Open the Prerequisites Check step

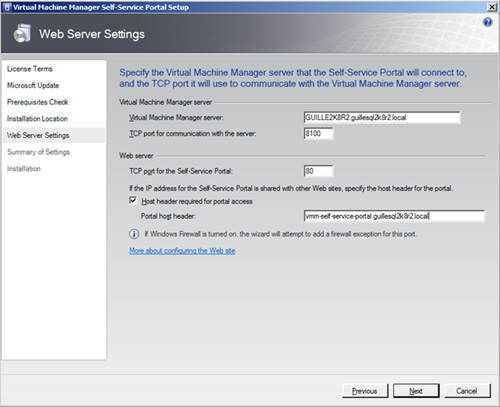[38, 102]
